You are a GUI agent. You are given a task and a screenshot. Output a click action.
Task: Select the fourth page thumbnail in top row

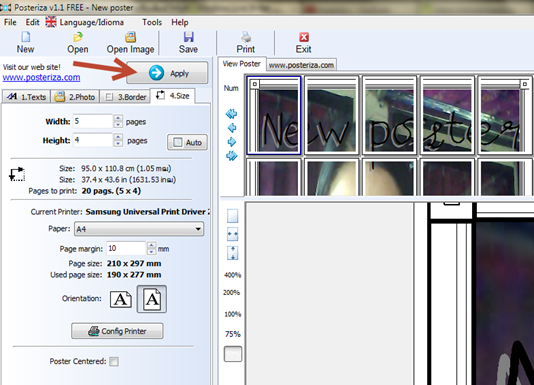(x=447, y=115)
